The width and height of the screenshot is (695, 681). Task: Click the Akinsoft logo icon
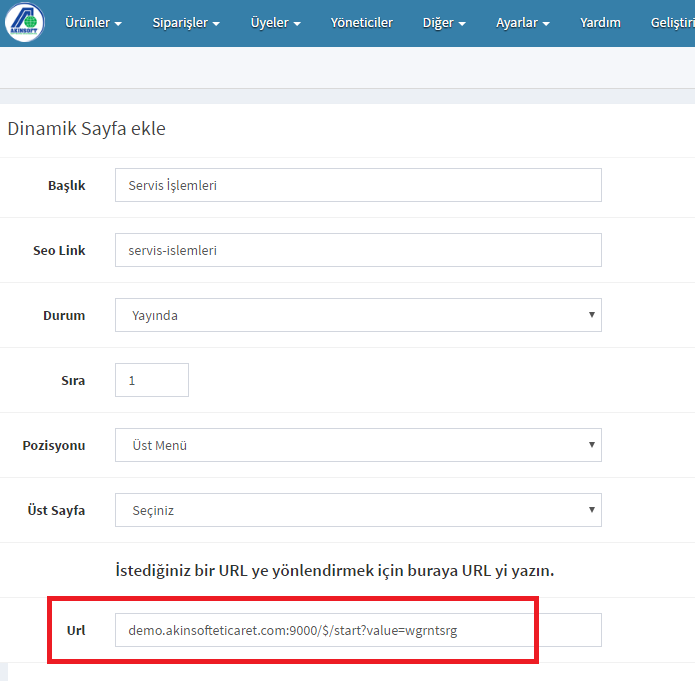[24, 23]
